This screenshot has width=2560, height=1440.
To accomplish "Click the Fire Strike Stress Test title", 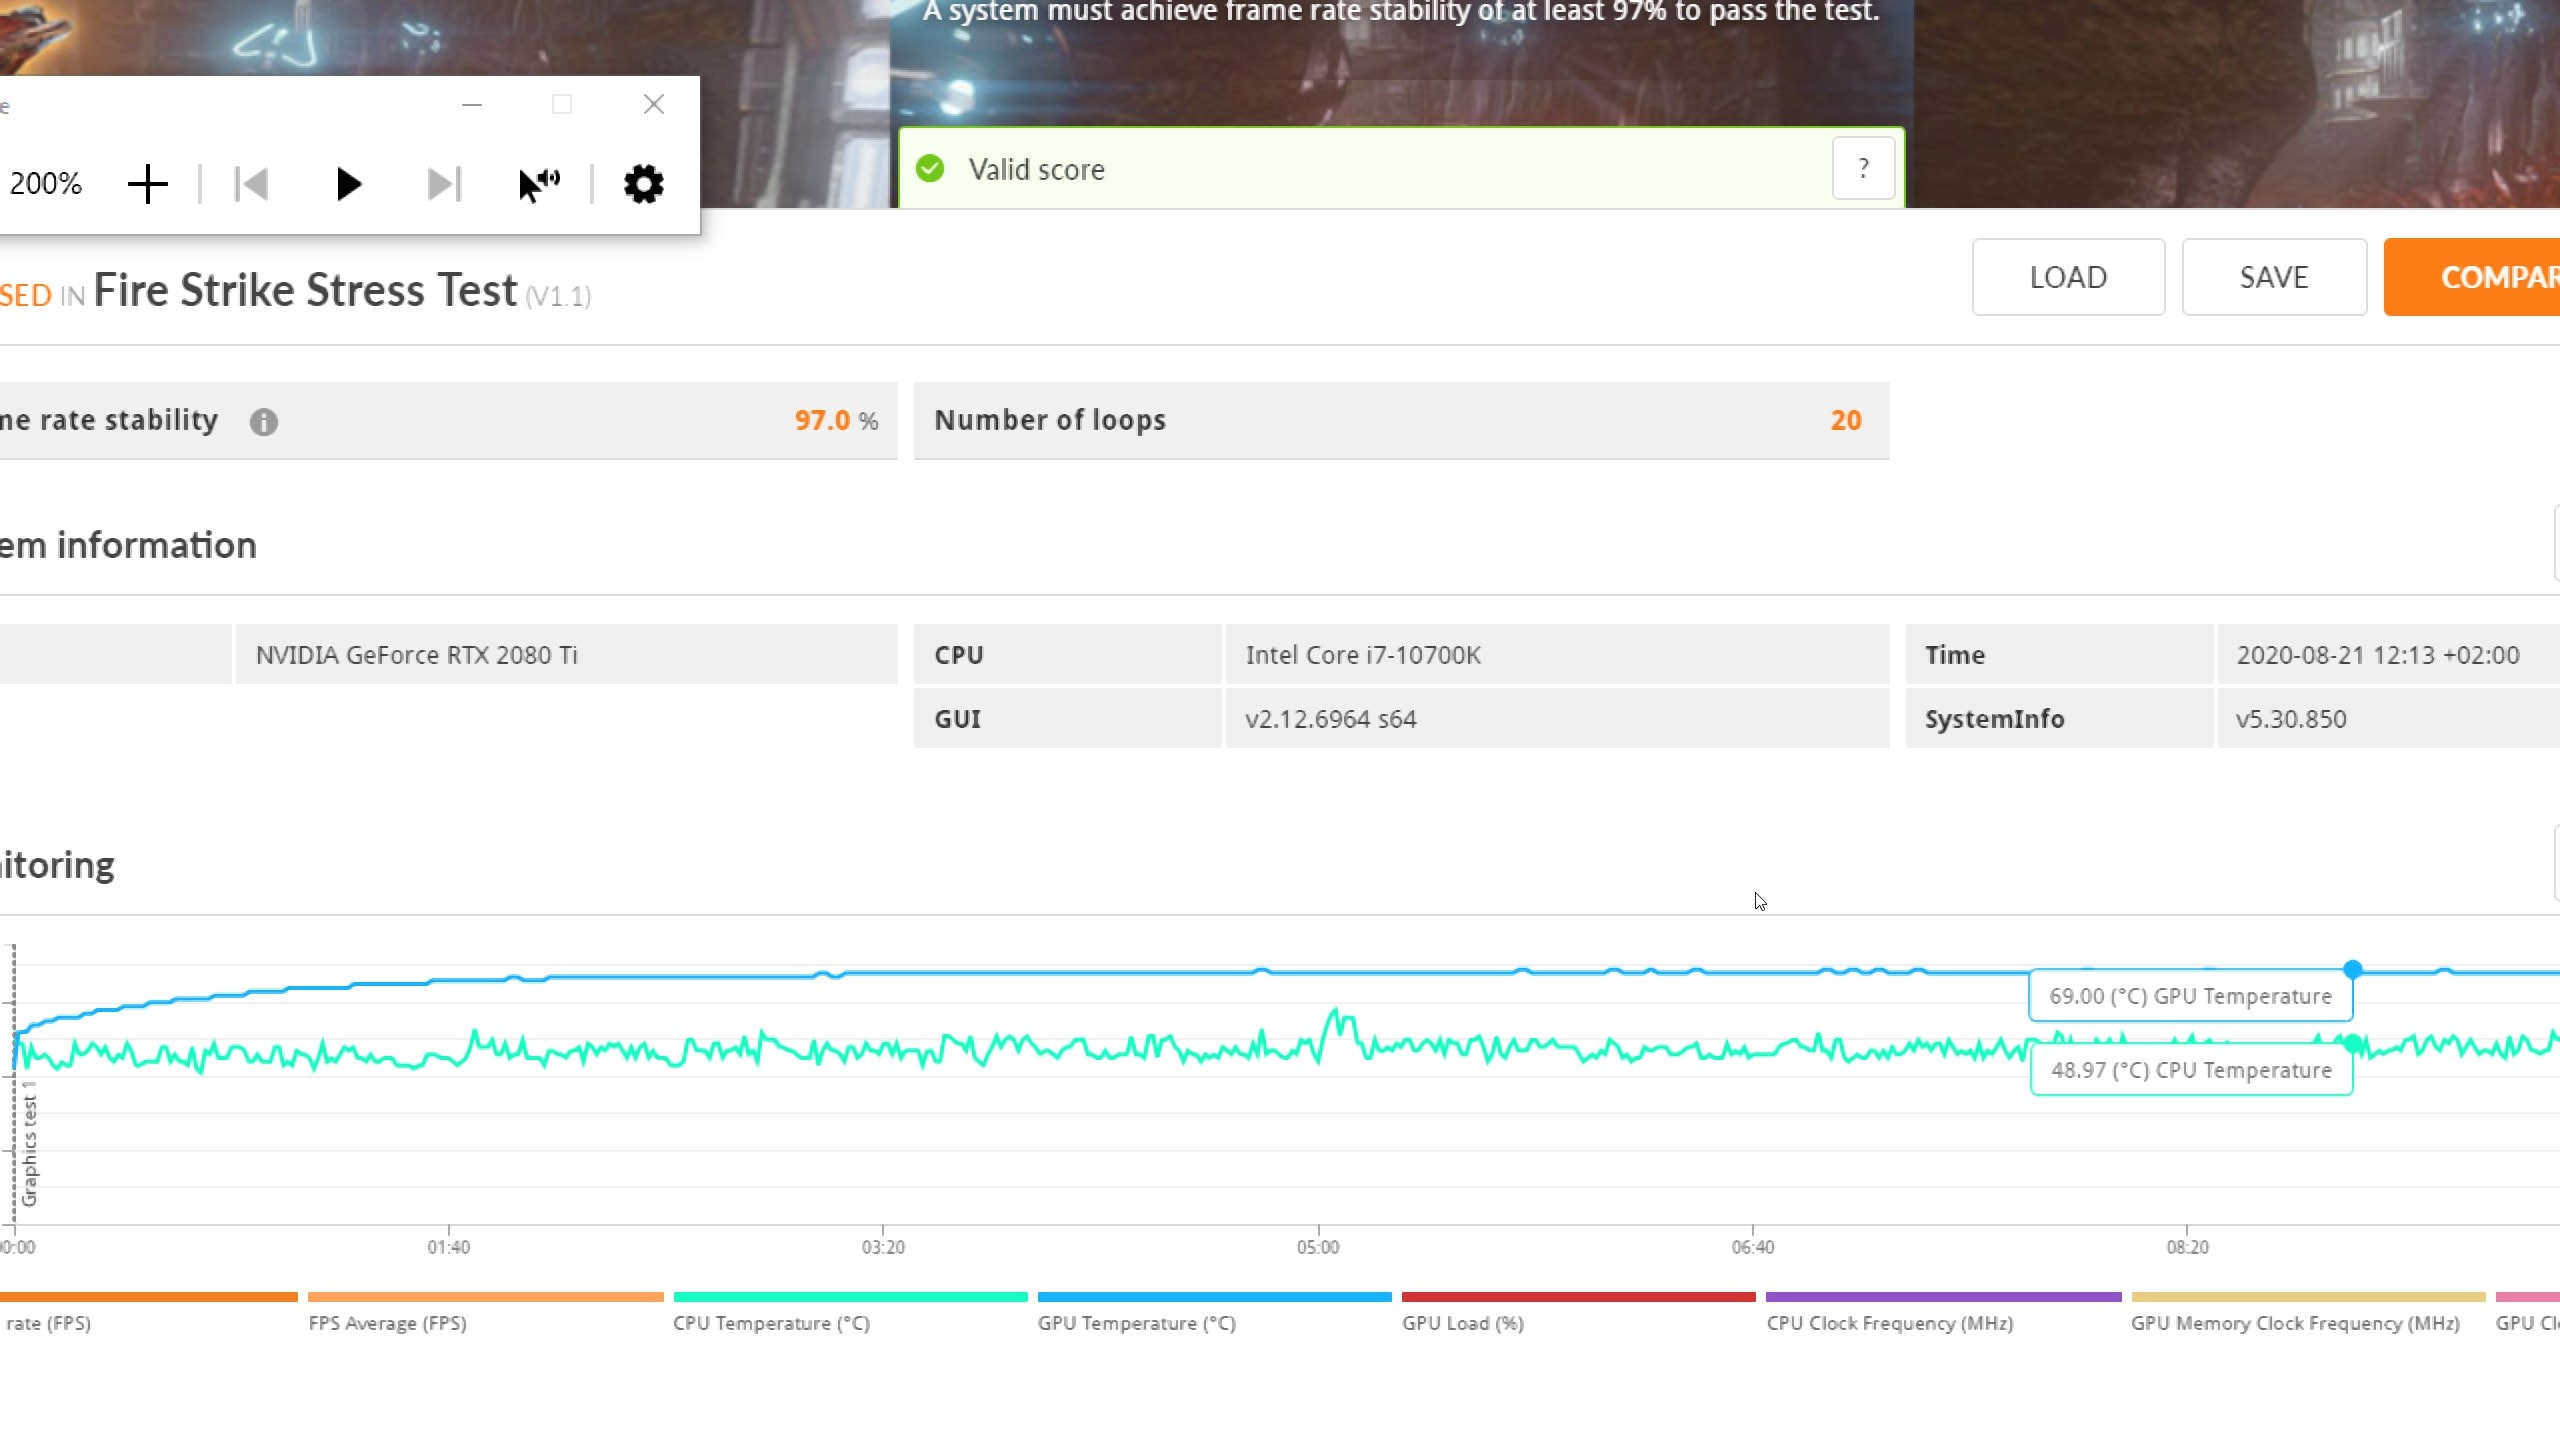I will pos(305,290).
